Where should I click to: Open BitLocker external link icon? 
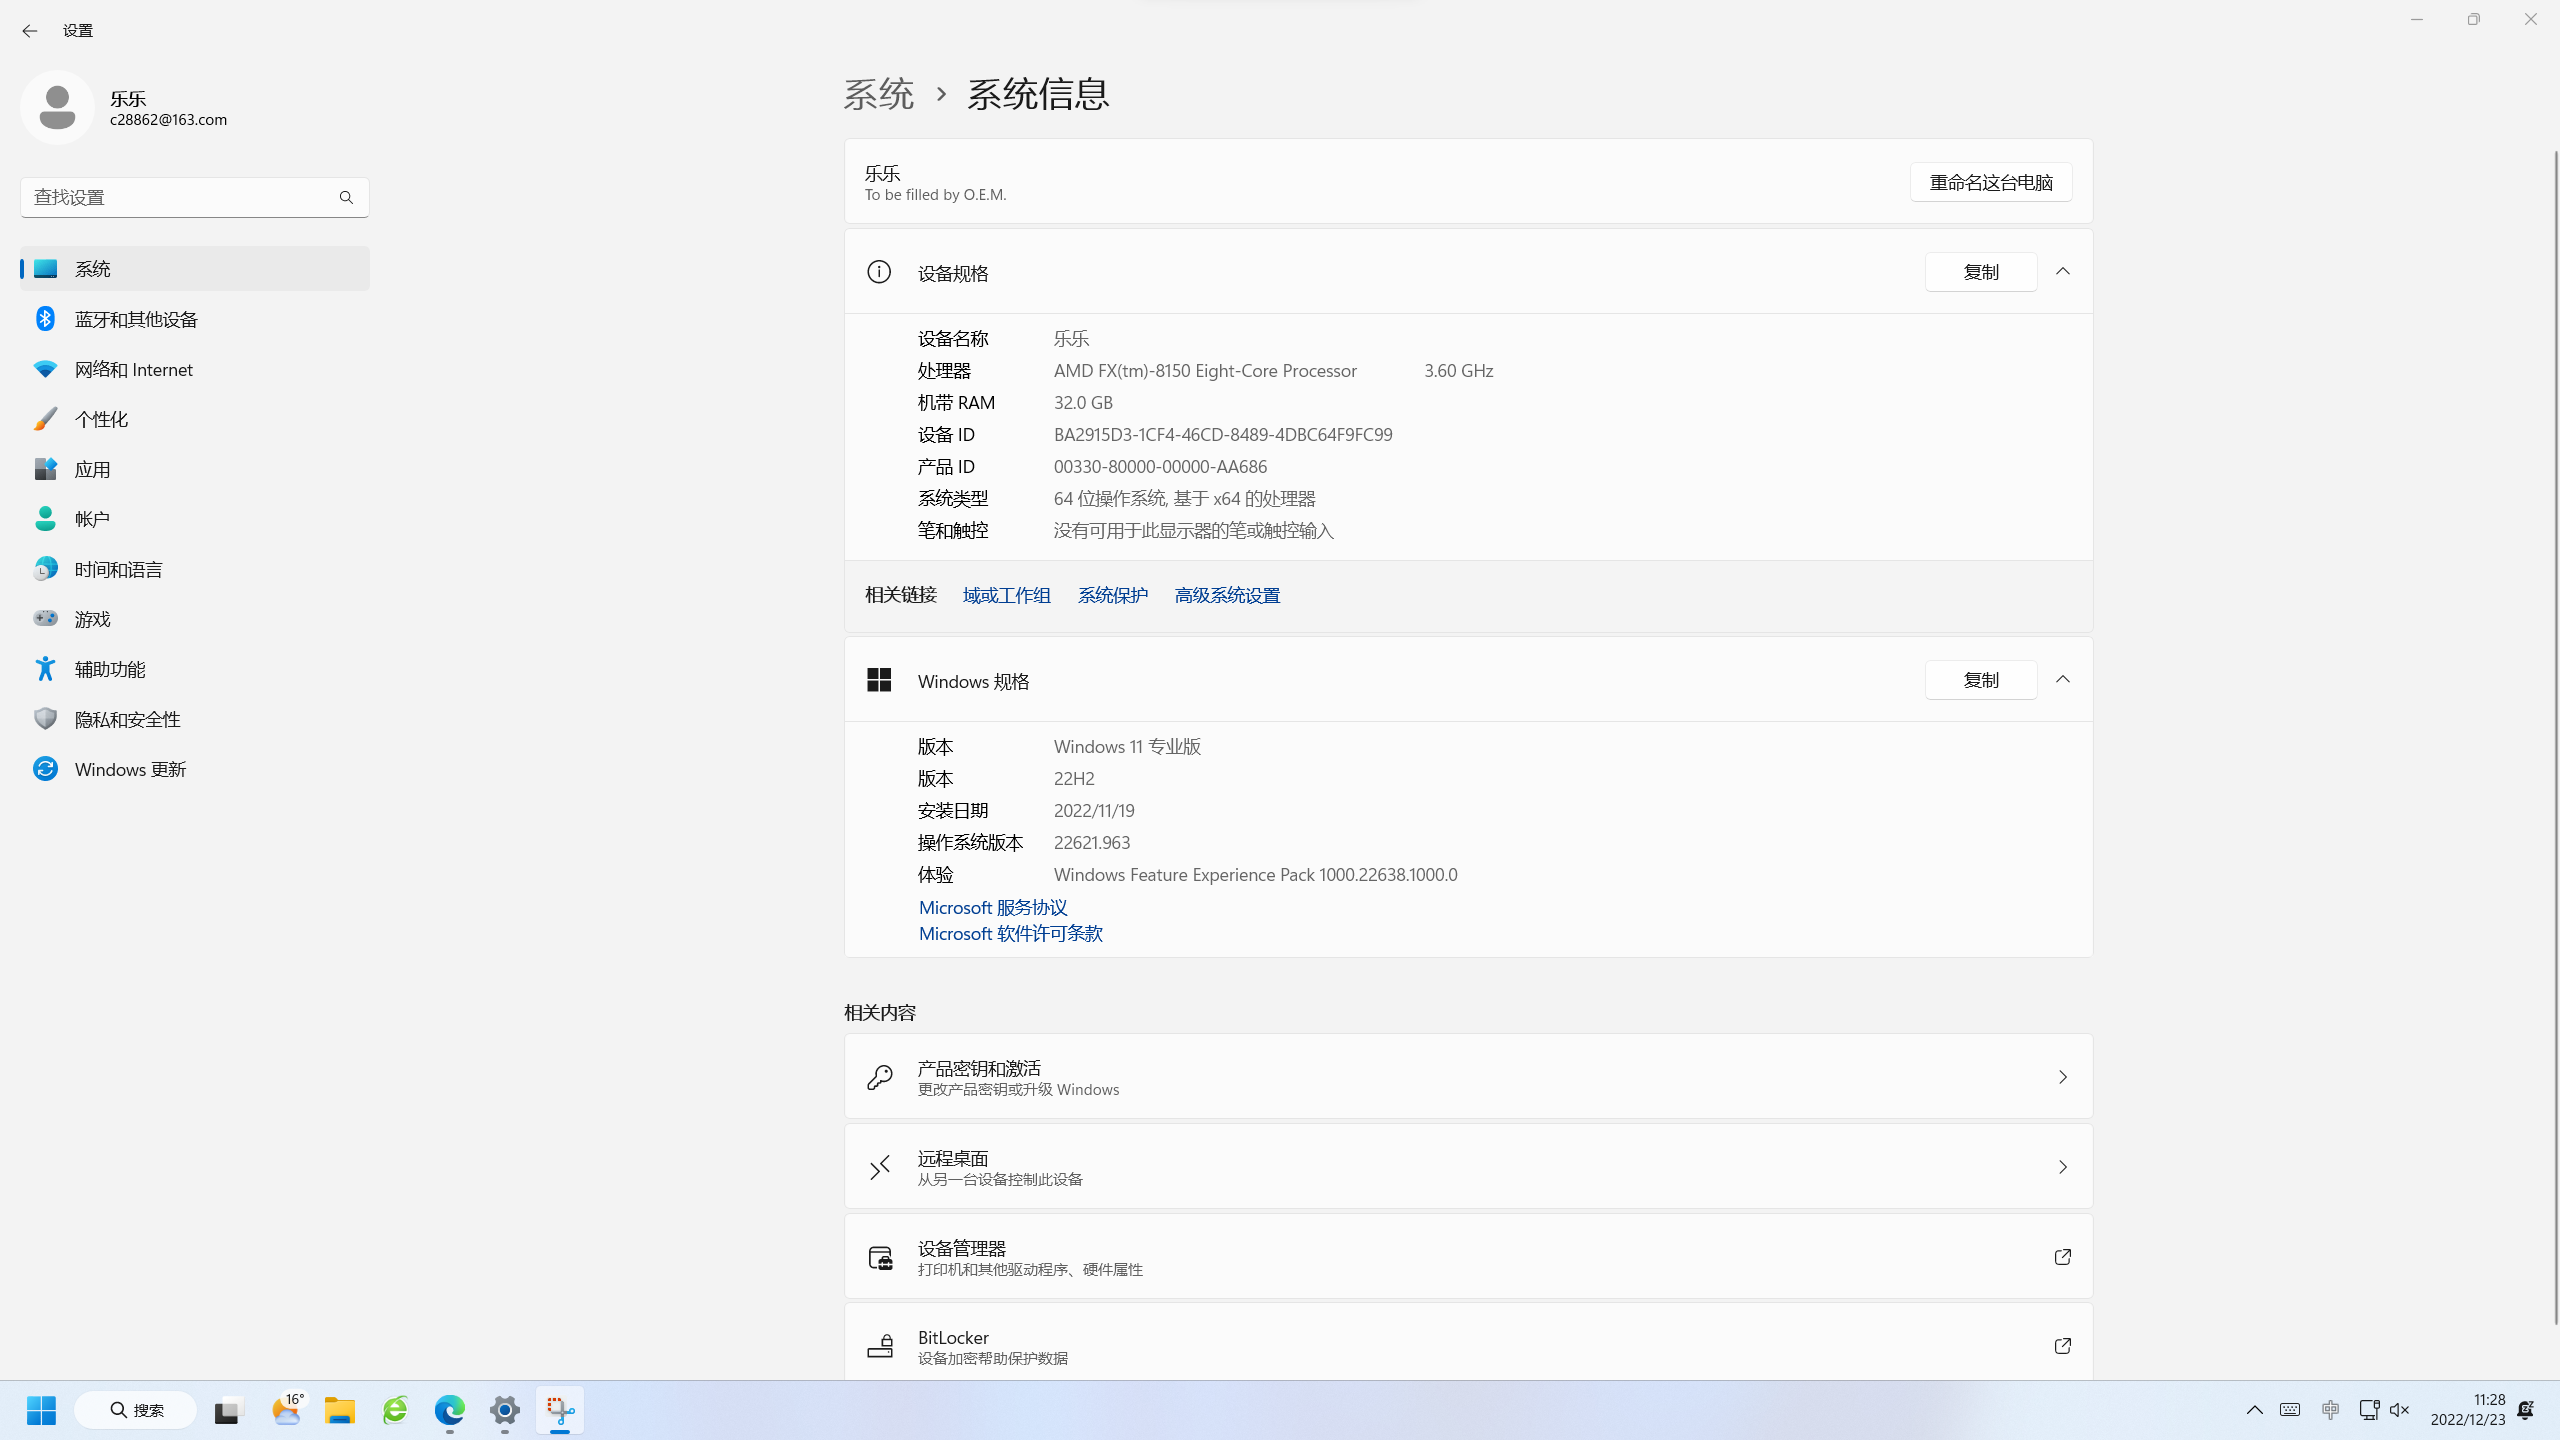[2062, 1346]
